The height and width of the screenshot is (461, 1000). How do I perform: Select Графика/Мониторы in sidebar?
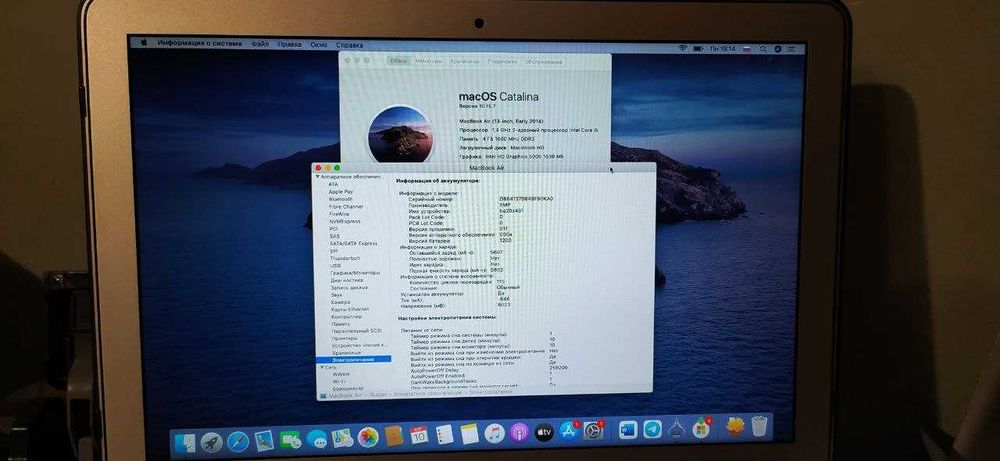[x=356, y=273]
